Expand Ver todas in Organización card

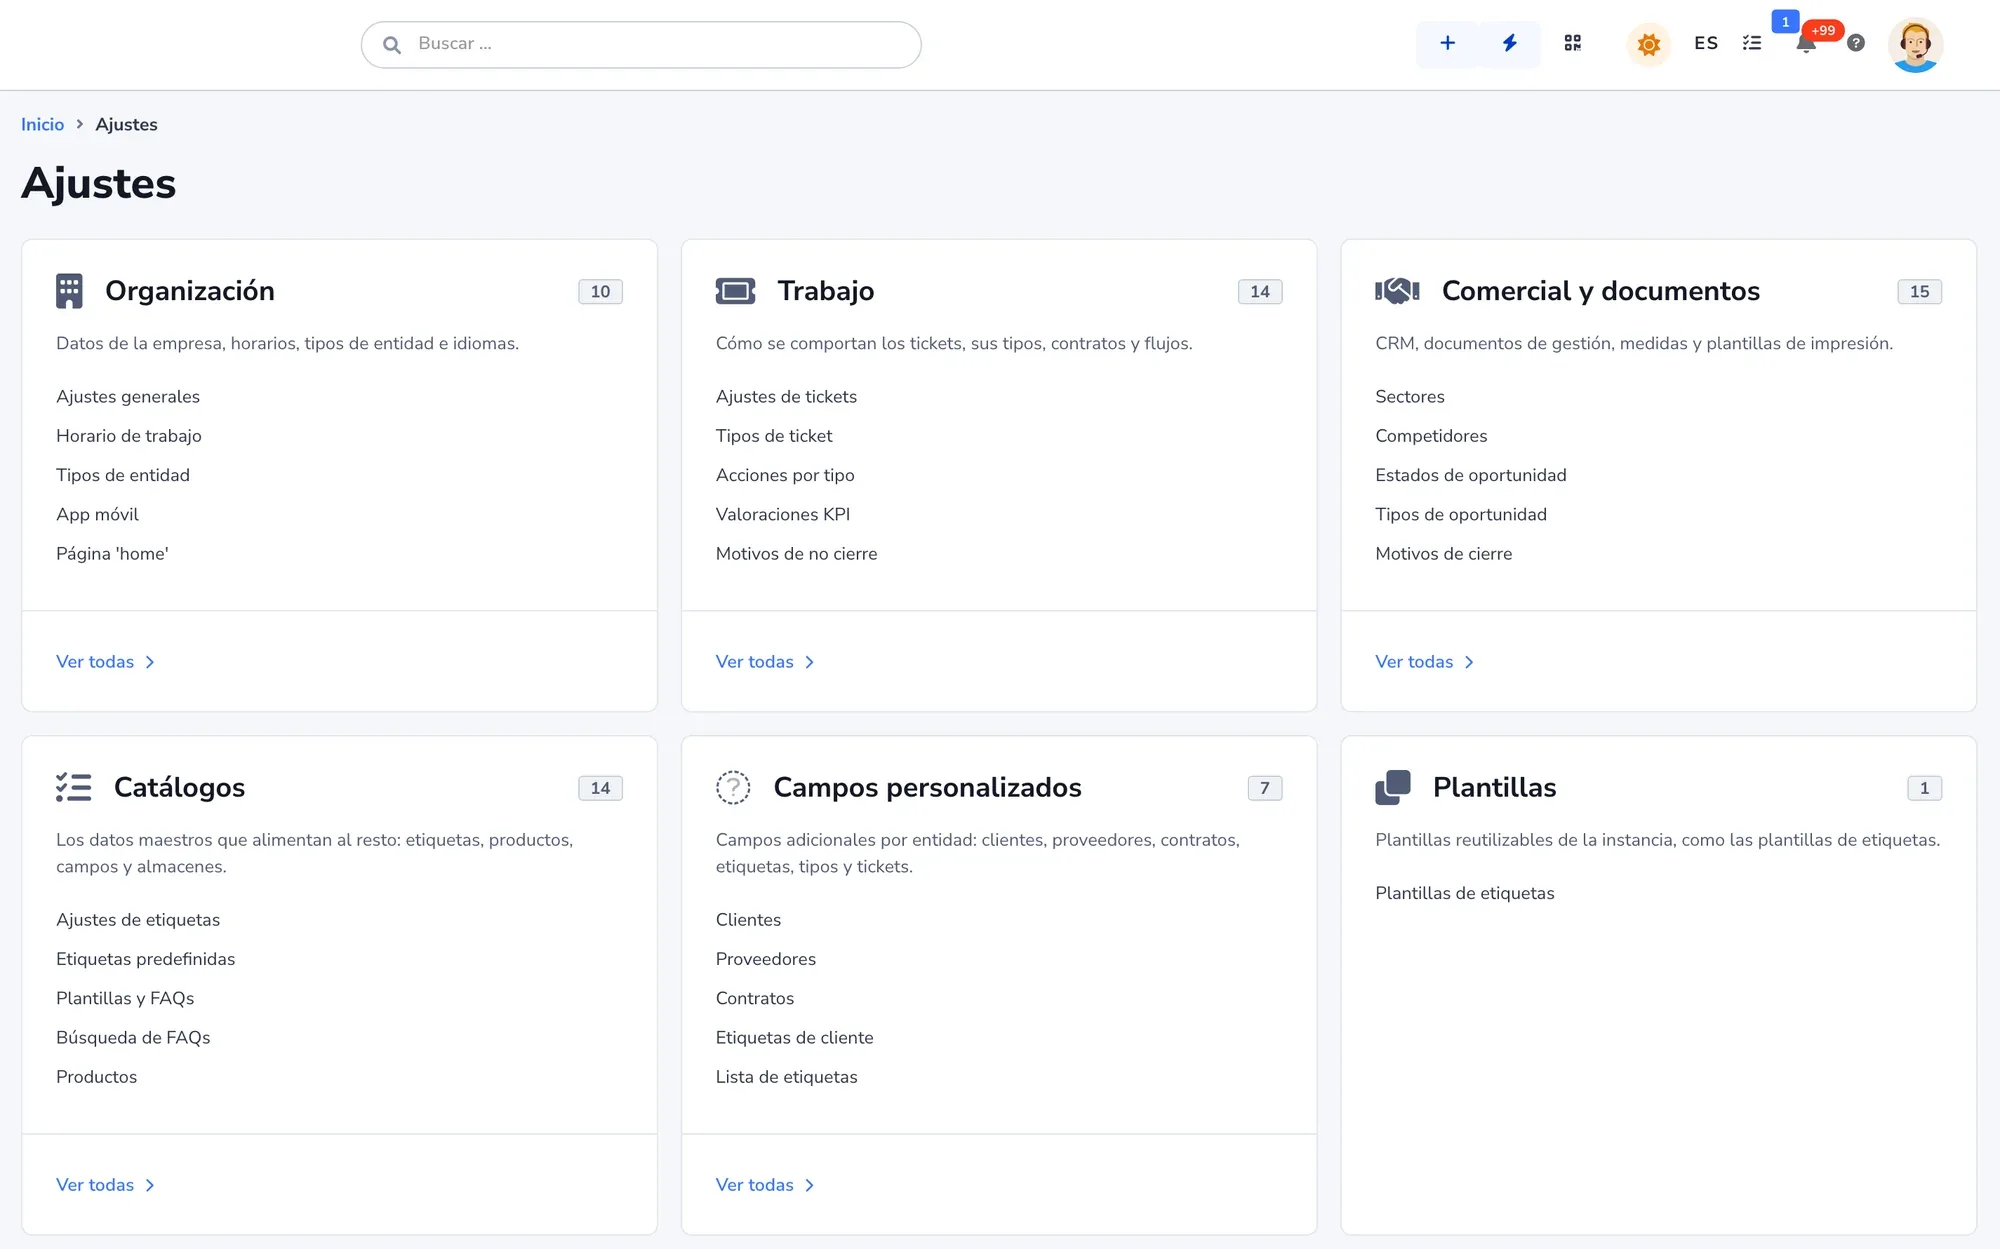click(105, 662)
